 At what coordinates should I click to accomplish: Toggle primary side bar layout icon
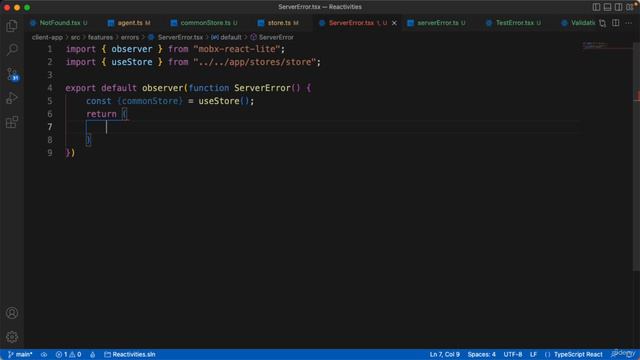596,7
